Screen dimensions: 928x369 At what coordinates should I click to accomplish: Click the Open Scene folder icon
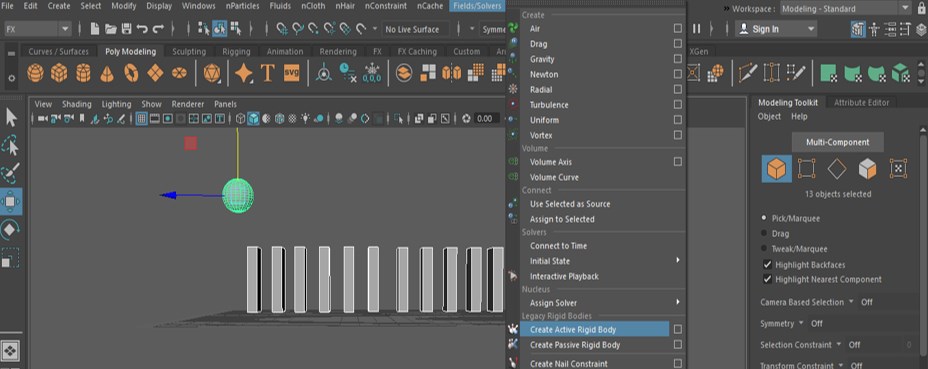pyautogui.click(x=111, y=29)
